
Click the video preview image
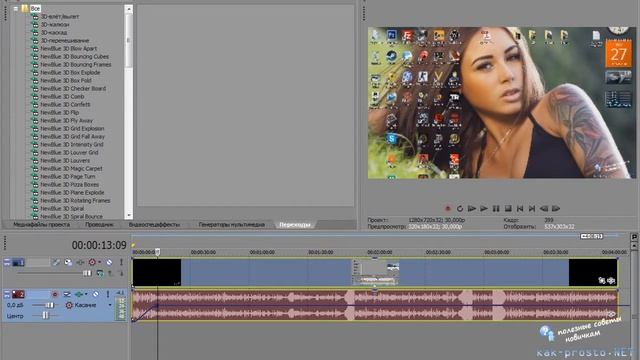click(502, 102)
